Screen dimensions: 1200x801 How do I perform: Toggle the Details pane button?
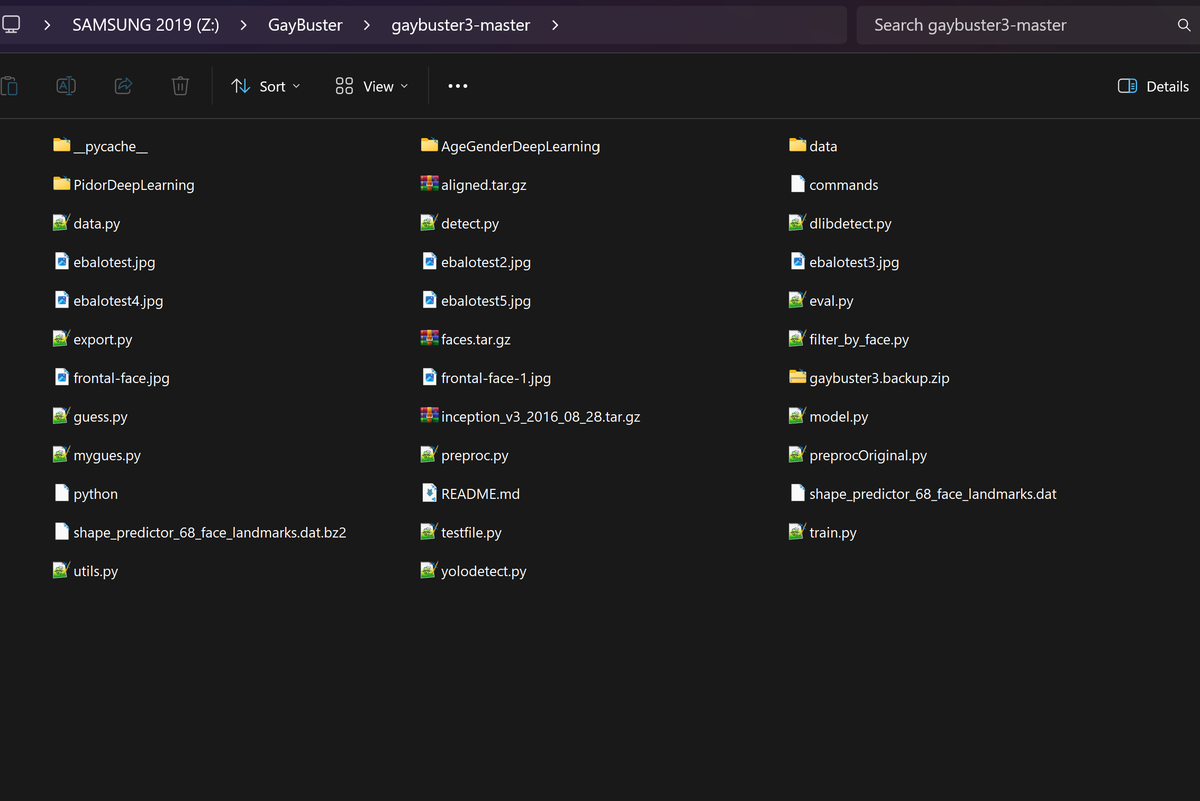point(1153,86)
